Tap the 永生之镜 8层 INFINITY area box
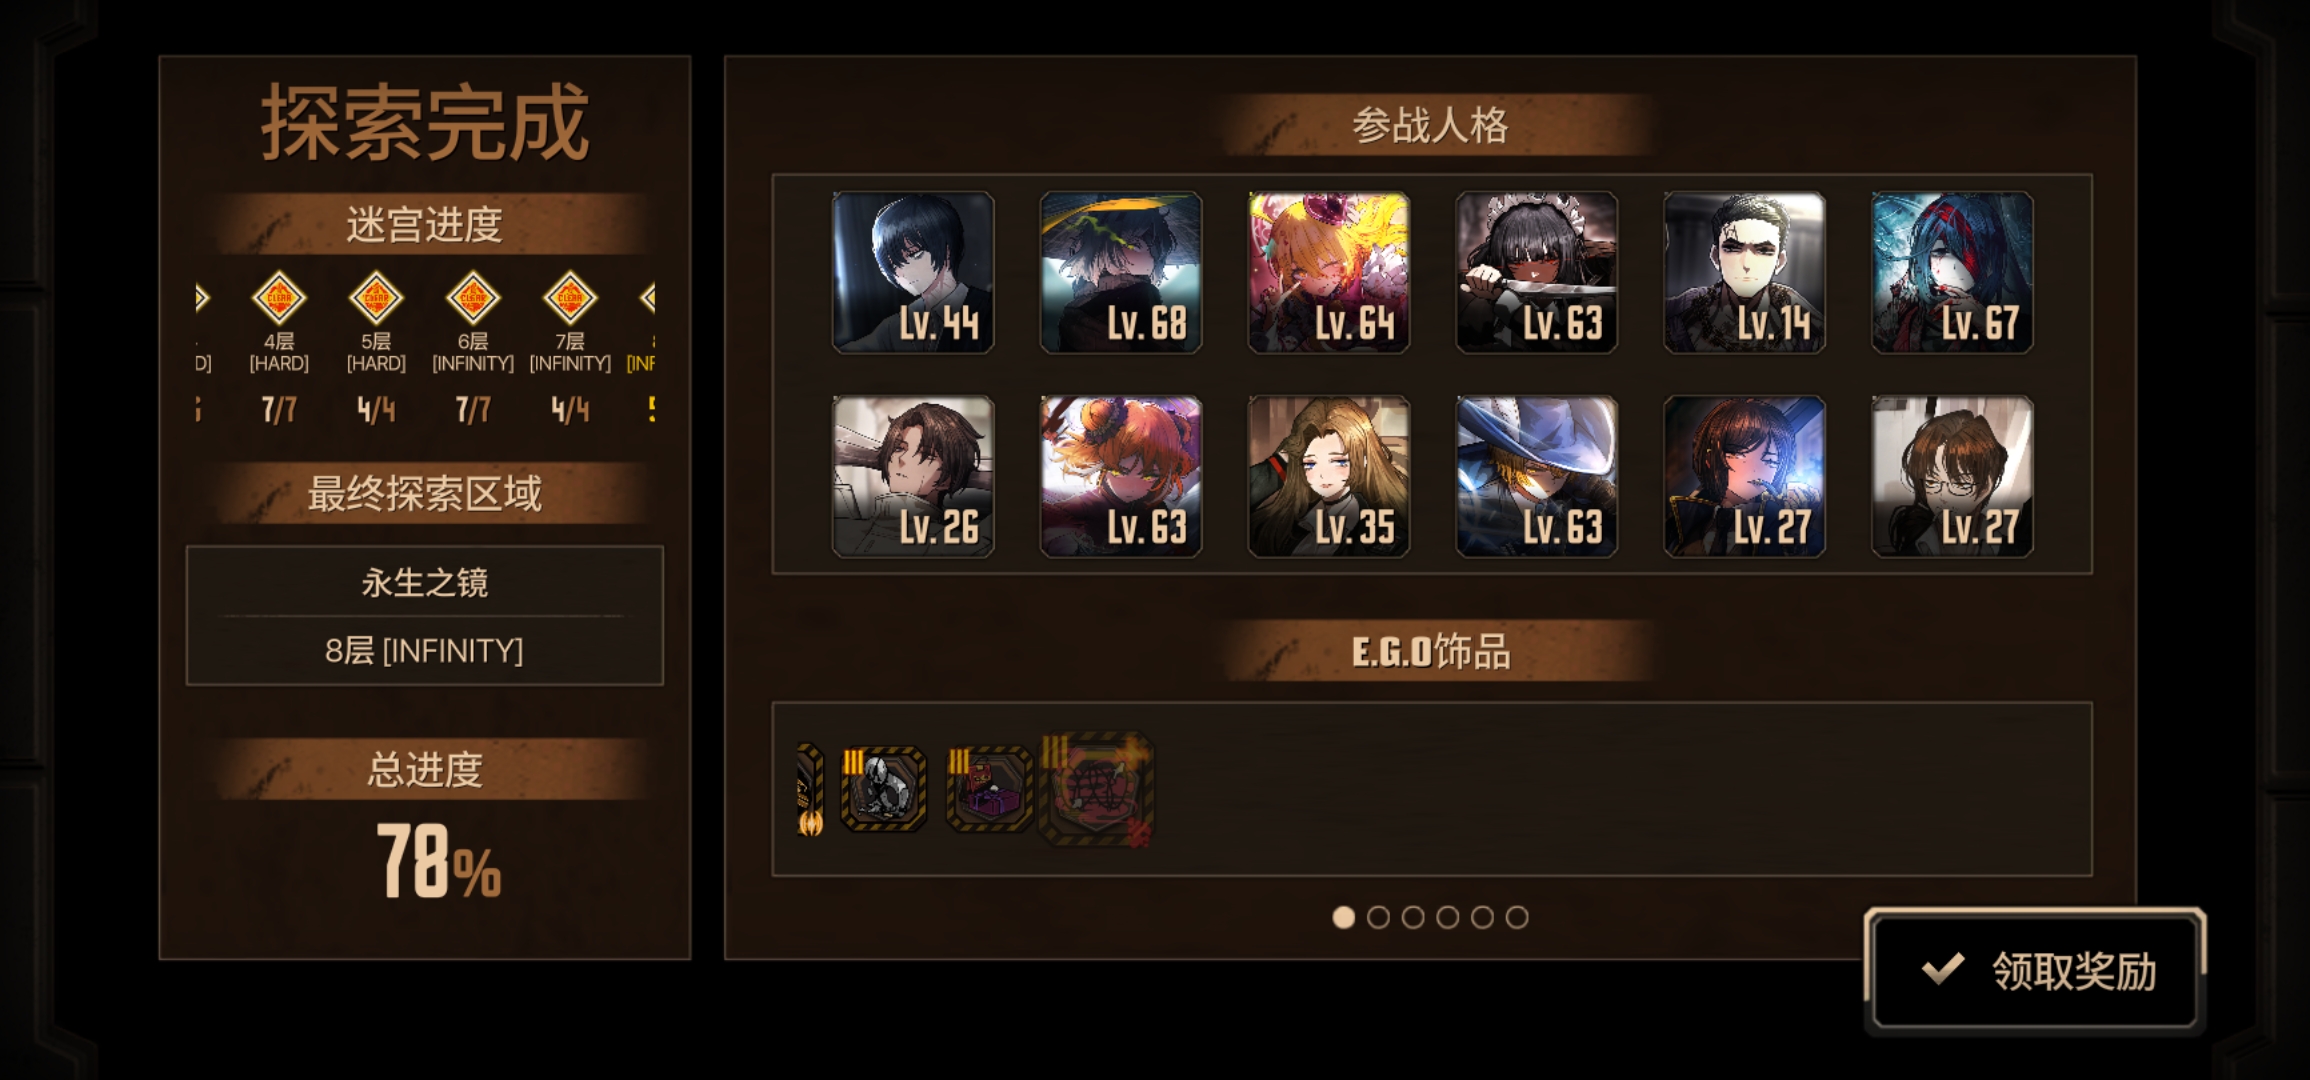Screen dimensions: 2310x1080 425,615
